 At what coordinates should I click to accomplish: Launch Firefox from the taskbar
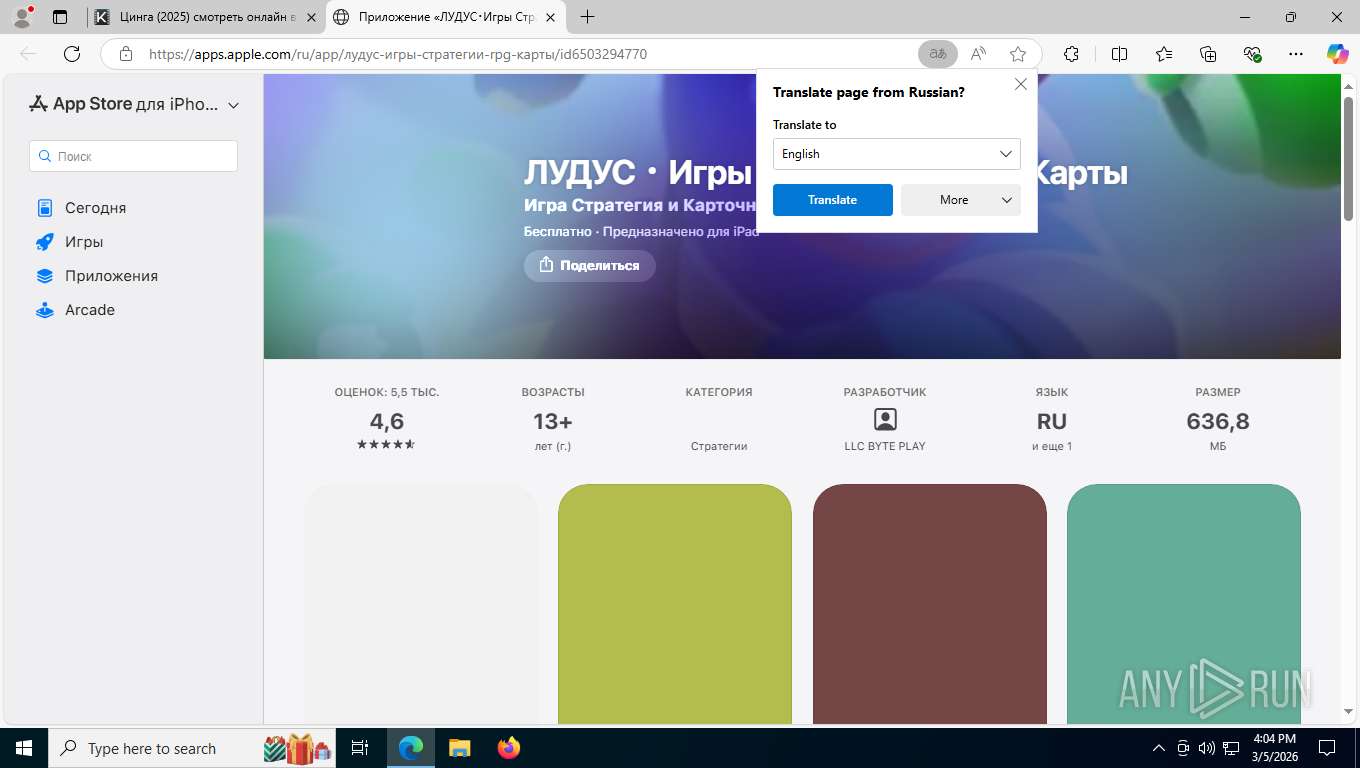coord(508,748)
